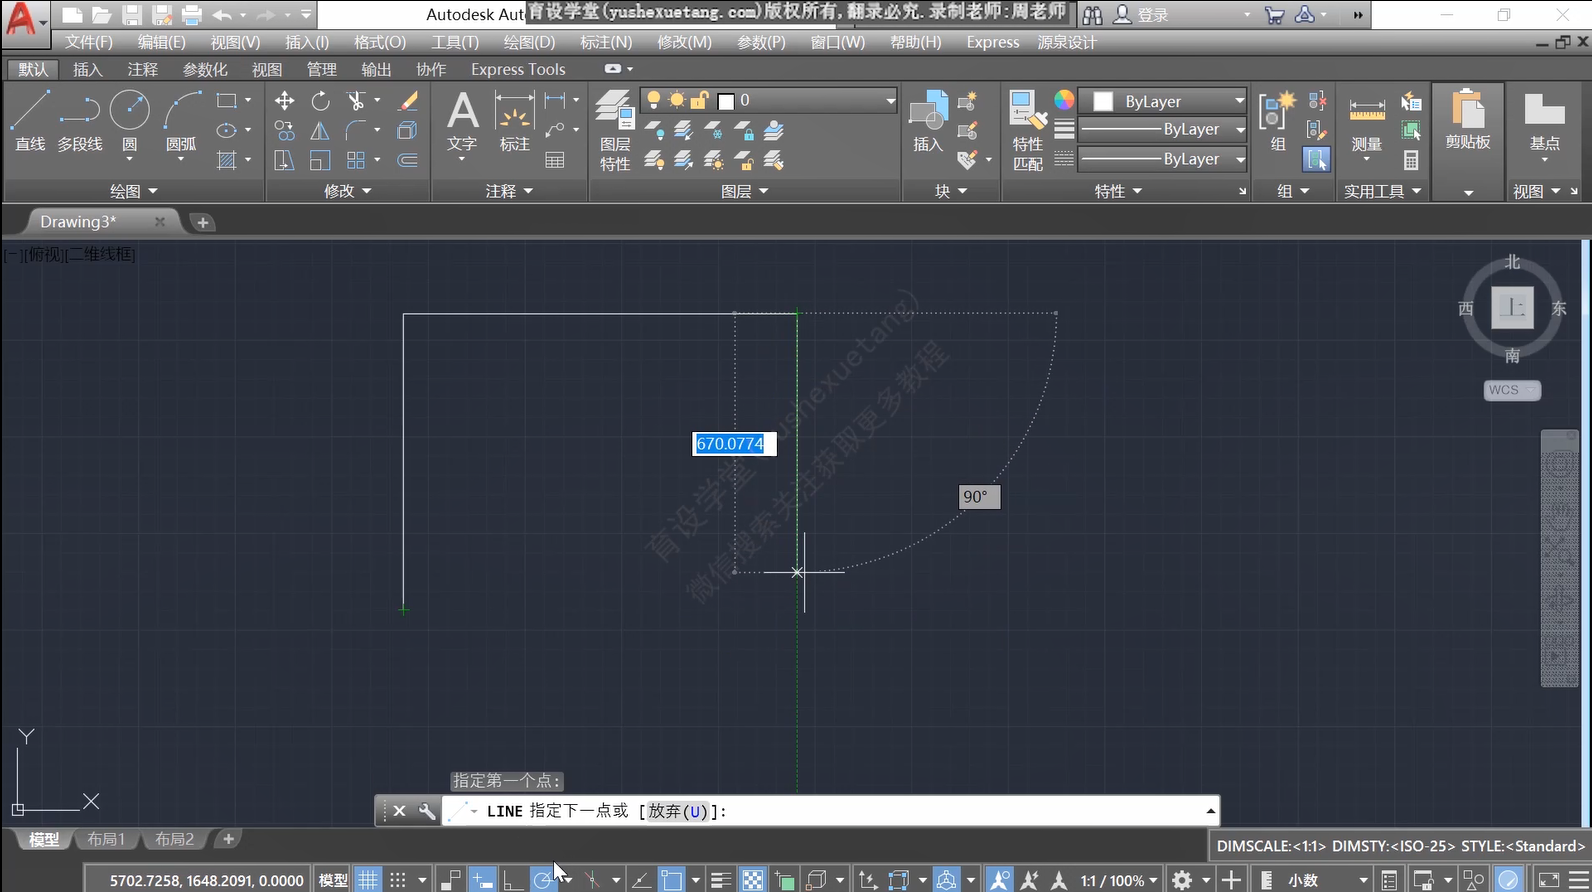This screenshot has height=892, width=1592.
Task: Select the Line (直线) tool
Action: (x=30, y=121)
